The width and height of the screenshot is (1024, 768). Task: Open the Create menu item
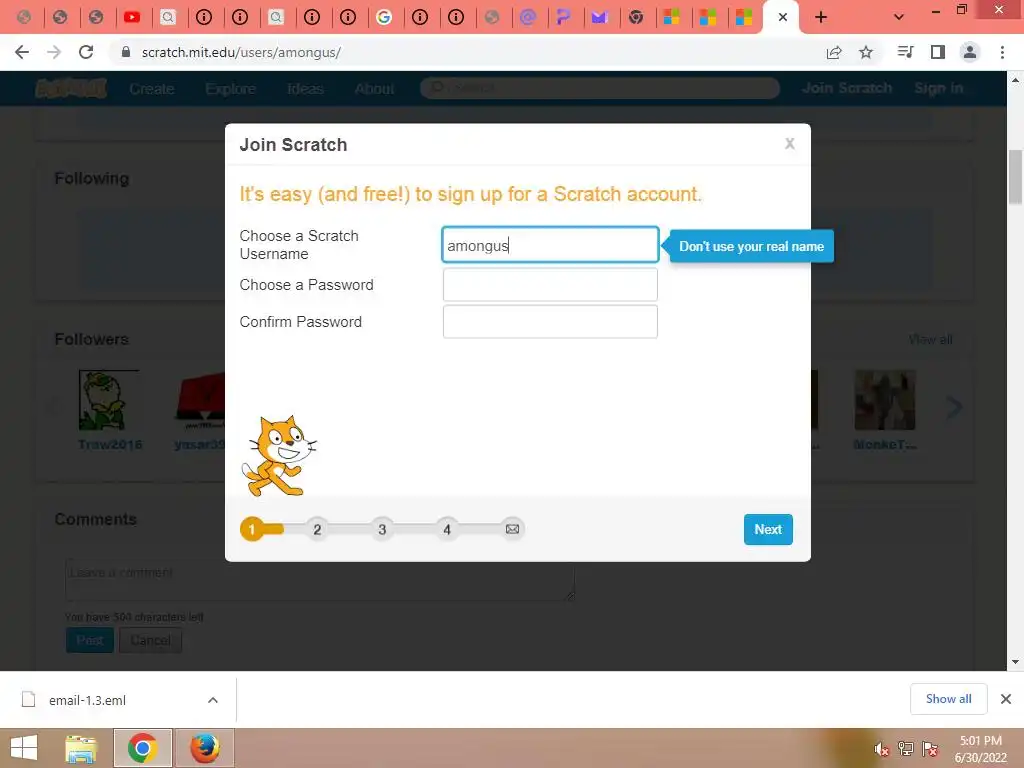click(x=152, y=88)
